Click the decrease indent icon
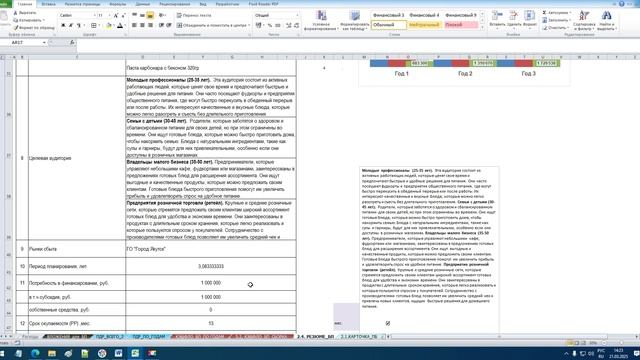 pos(161,25)
